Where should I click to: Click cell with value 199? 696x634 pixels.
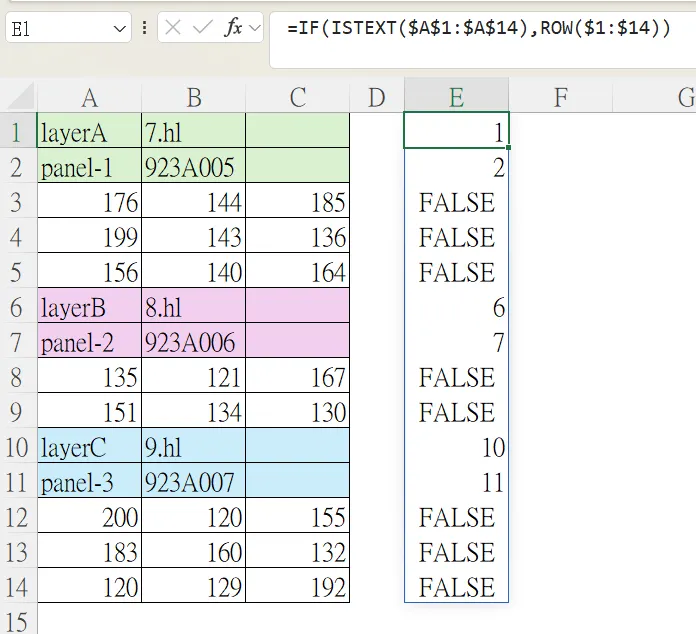89,236
